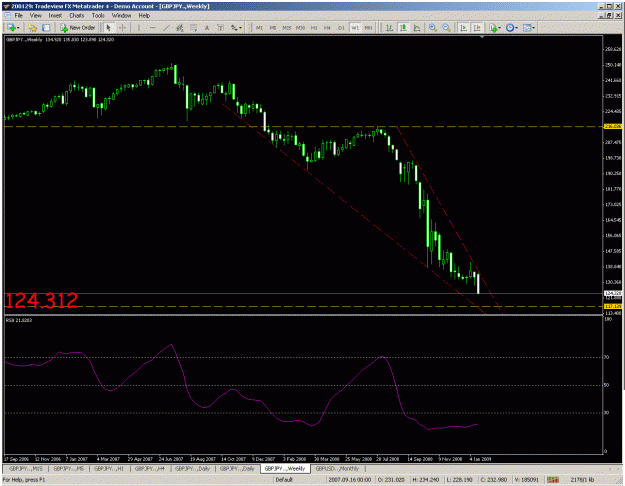
Task: Open the File menu
Action: click(x=18, y=16)
